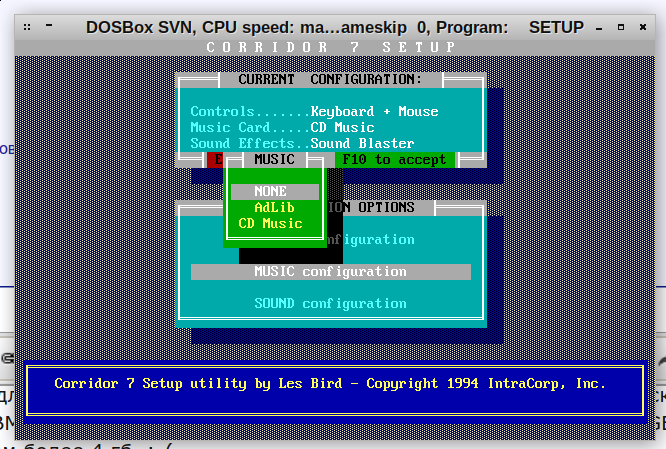Click the MUSIC popup title
This screenshot has width=666, height=449.
click(274, 160)
